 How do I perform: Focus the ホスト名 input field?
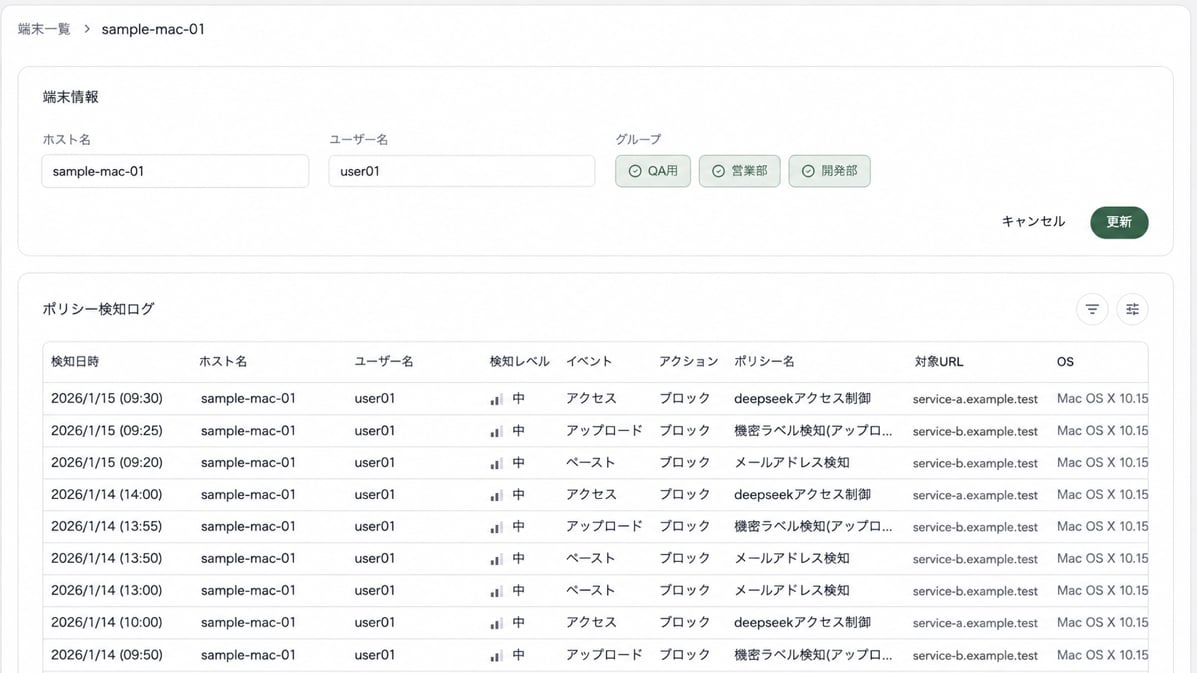pos(175,171)
